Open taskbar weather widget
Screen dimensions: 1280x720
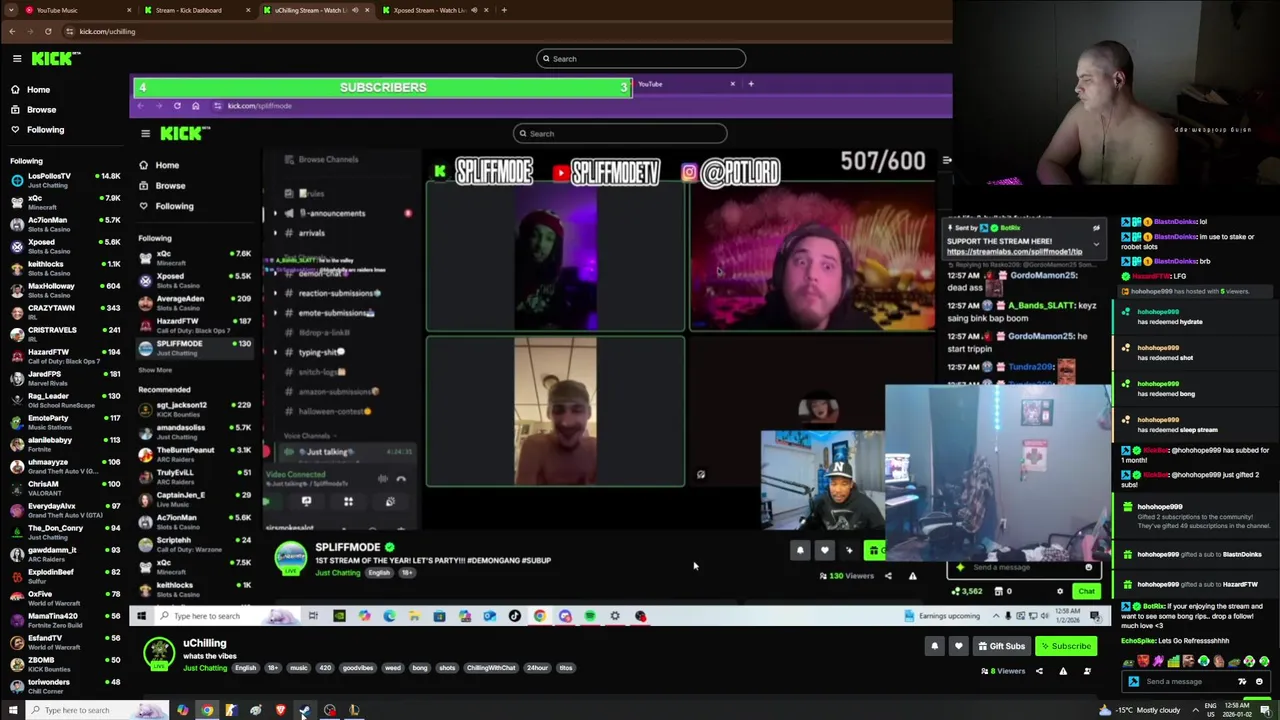(x=1140, y=710)
